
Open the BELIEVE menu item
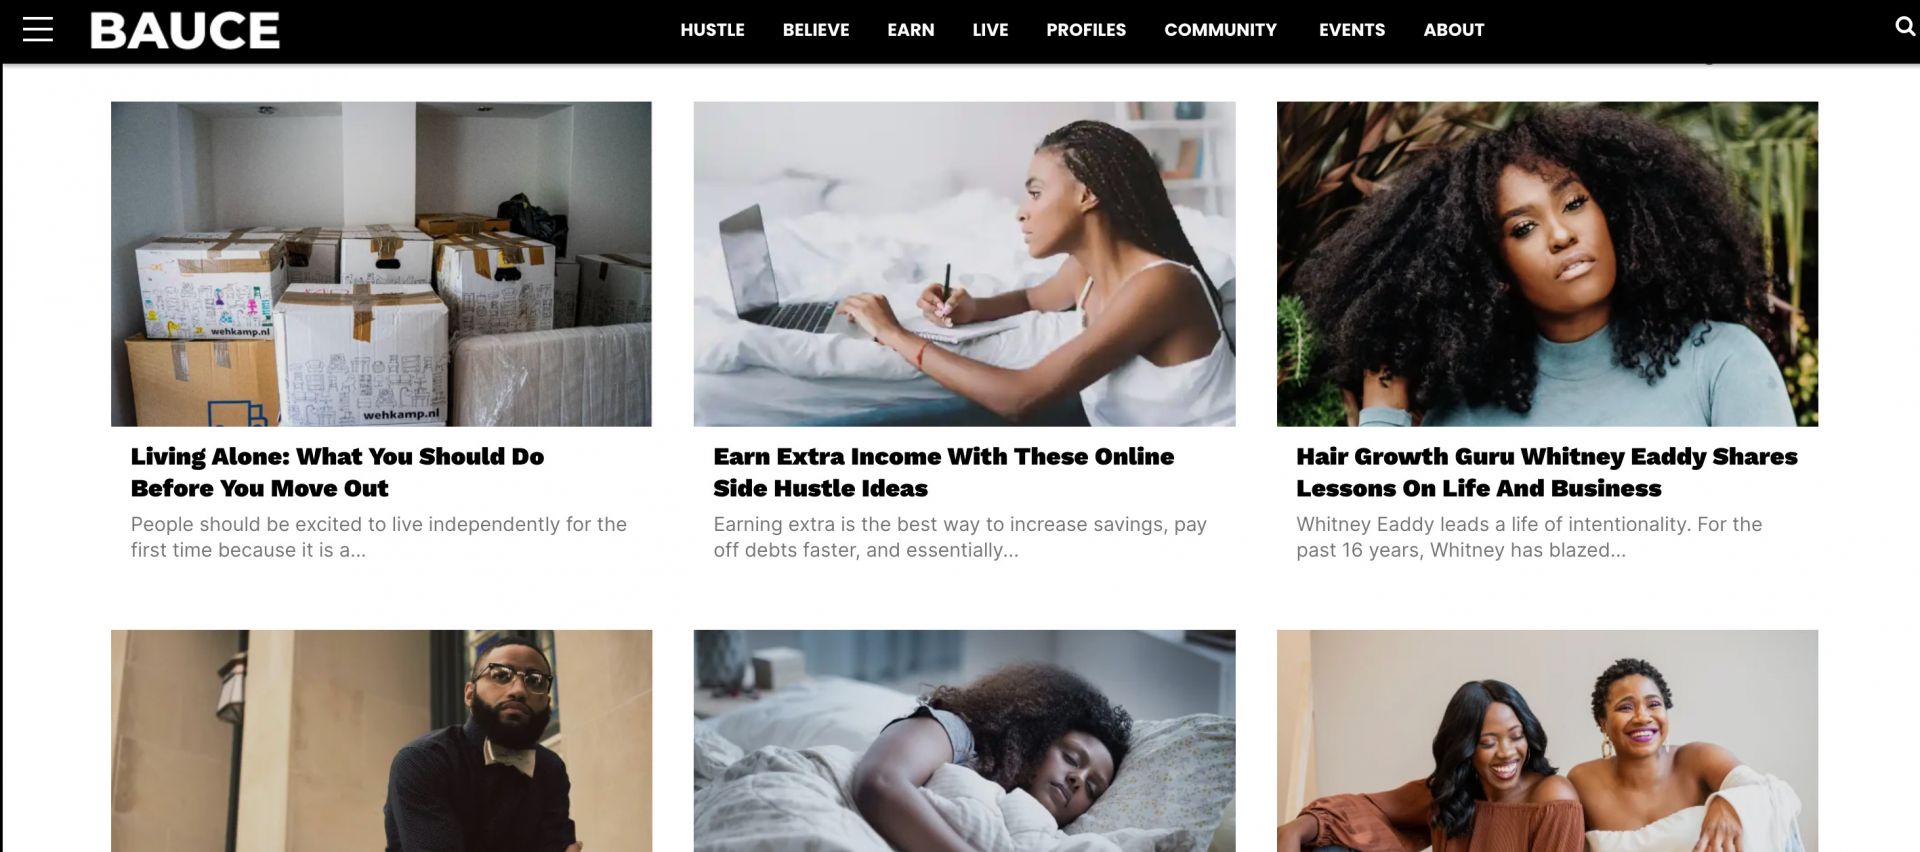[x=816, y=30]
